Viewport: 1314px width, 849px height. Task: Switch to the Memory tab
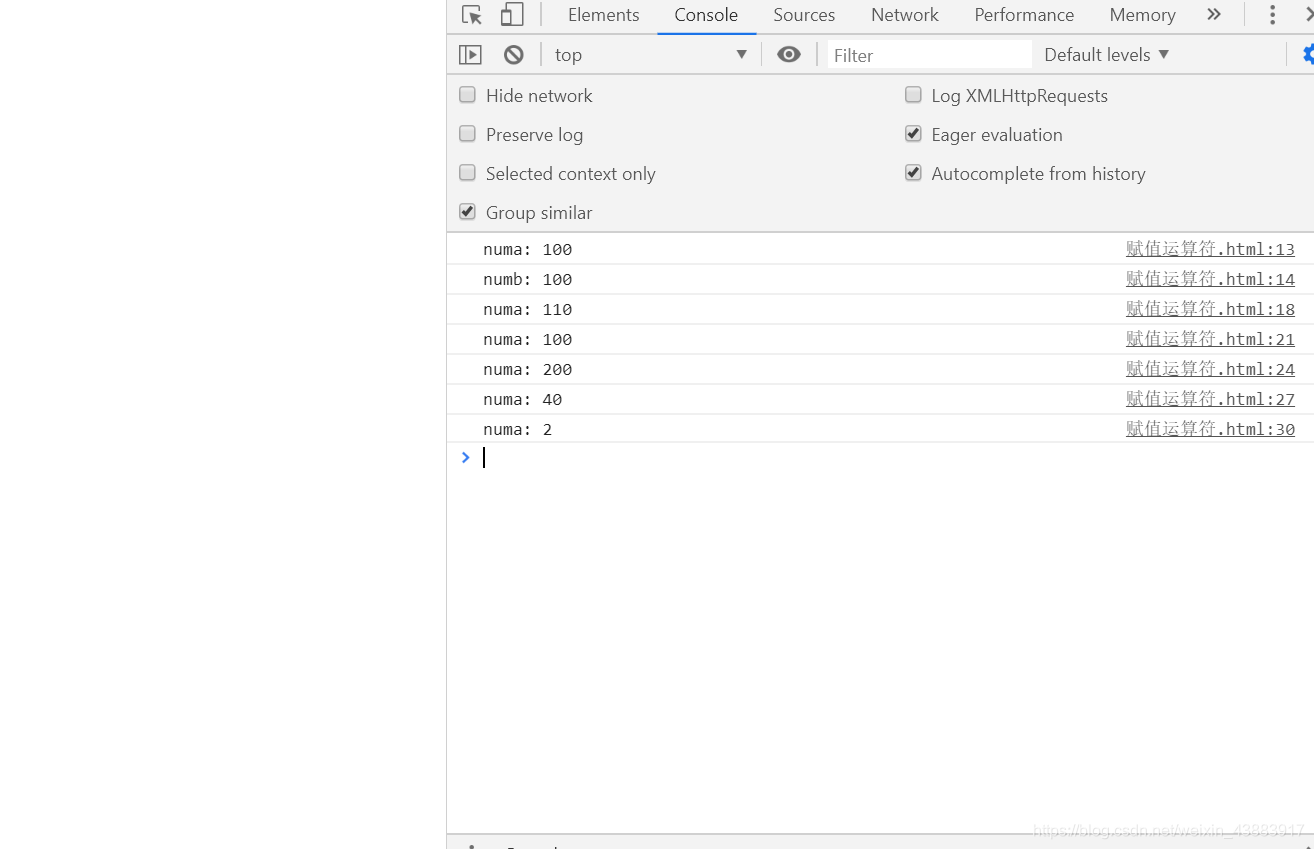[x=1142, y=15]
